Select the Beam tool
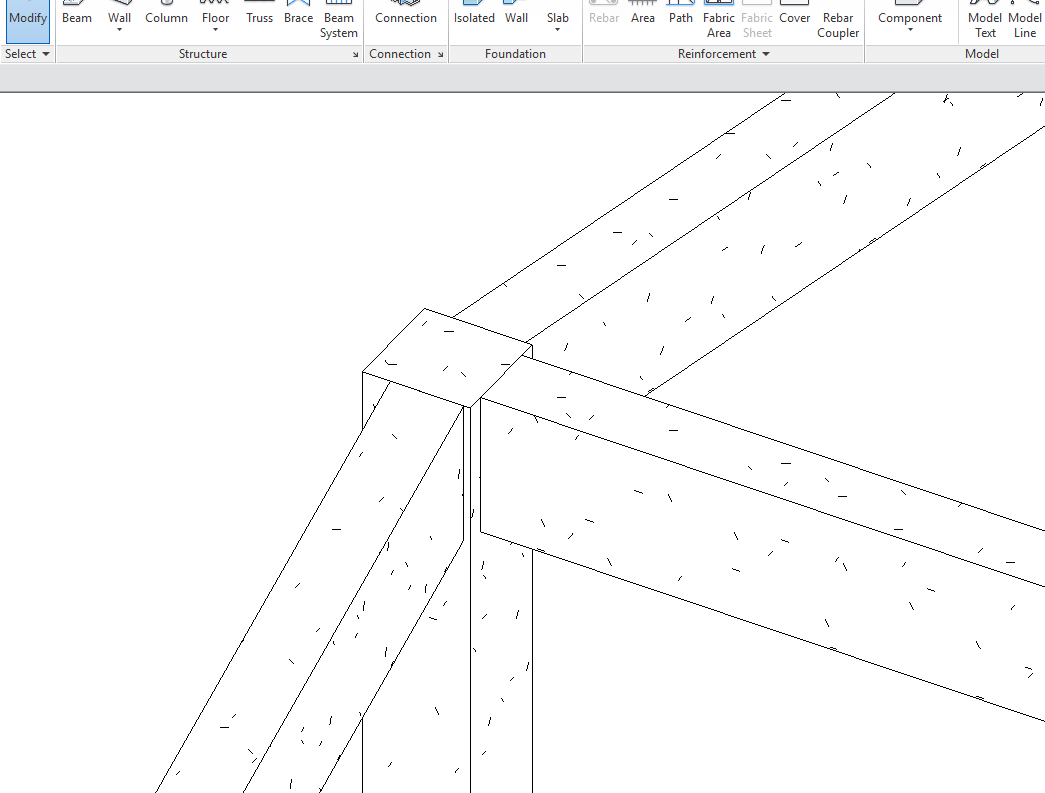The image size is (1045, 793). (x=76, y=17)
